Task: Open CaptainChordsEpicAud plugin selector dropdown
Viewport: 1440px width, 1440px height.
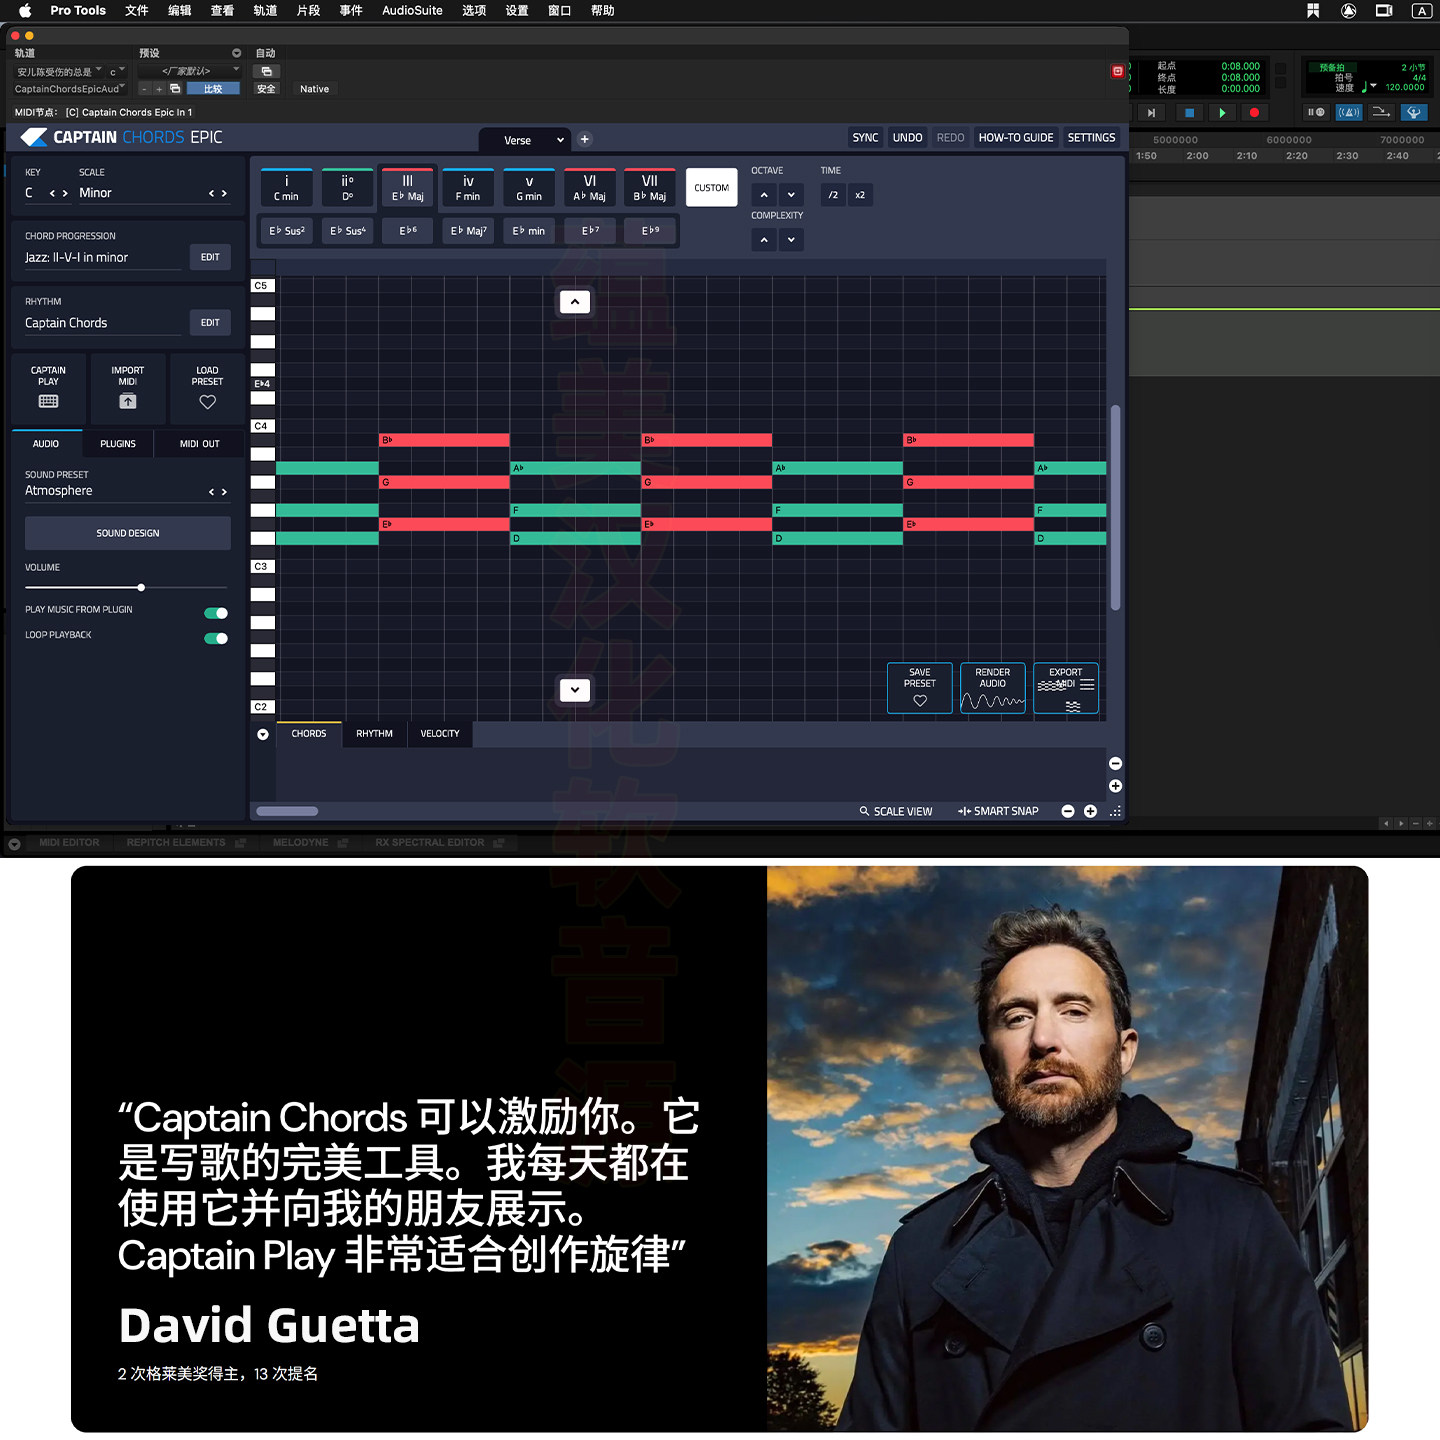Action: tap(70, 89)
